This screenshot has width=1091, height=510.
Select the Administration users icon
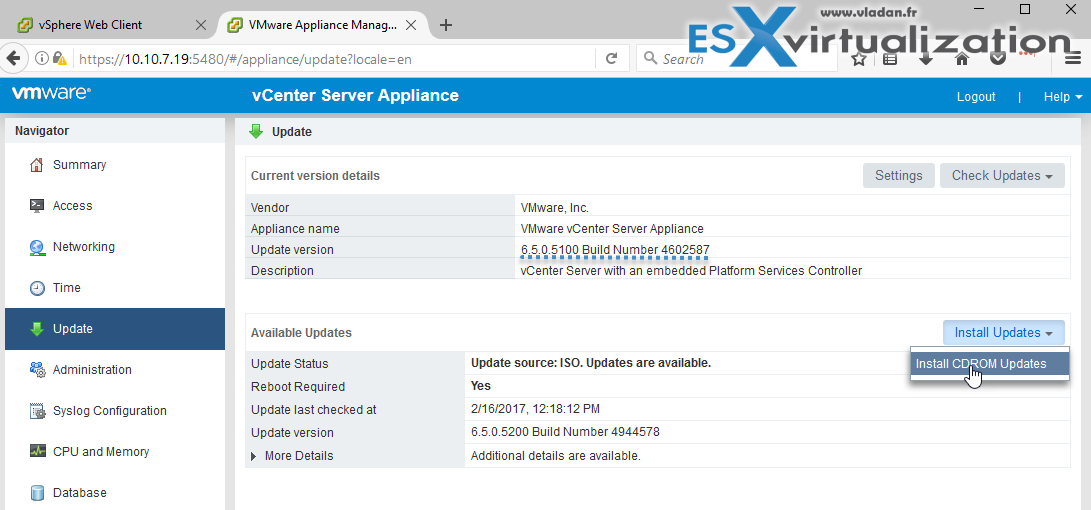[37, 370]
